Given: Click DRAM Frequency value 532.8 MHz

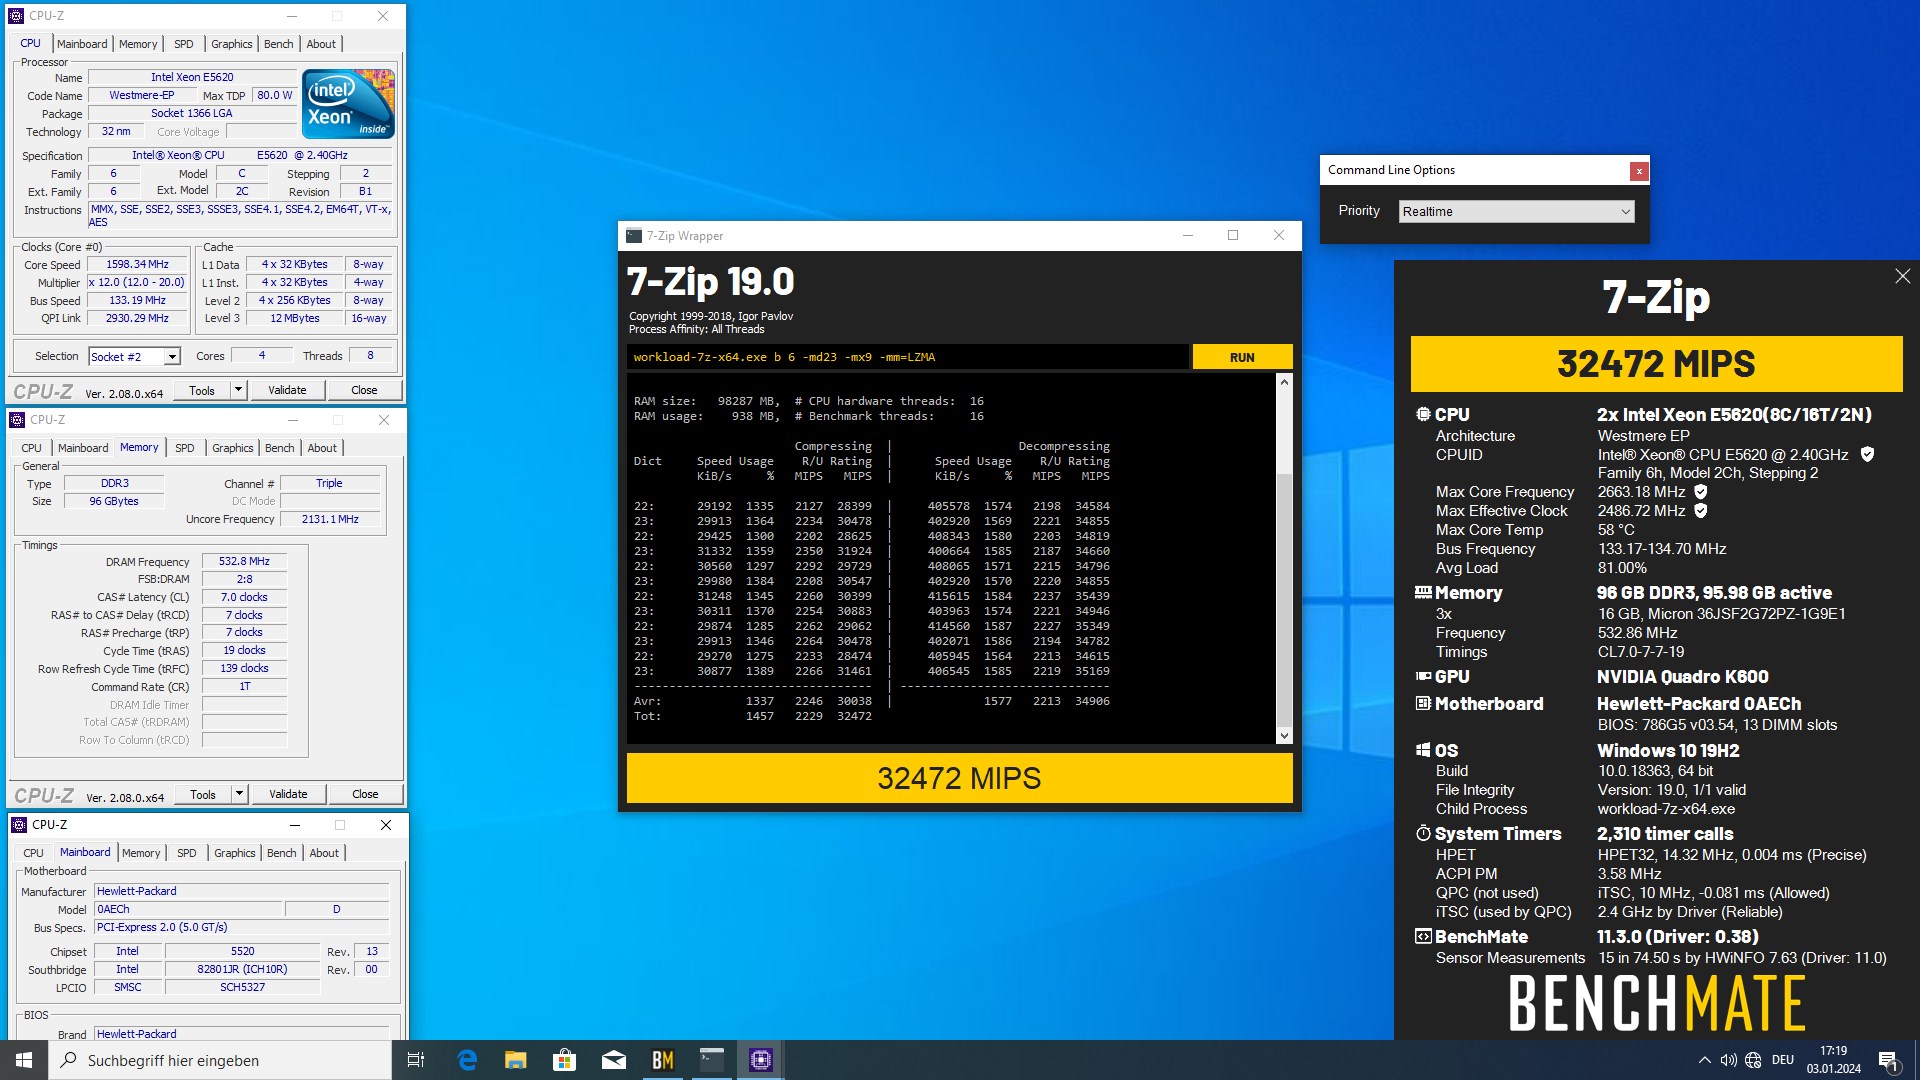Looking at the screenshot, I should [x=245, y=561].
